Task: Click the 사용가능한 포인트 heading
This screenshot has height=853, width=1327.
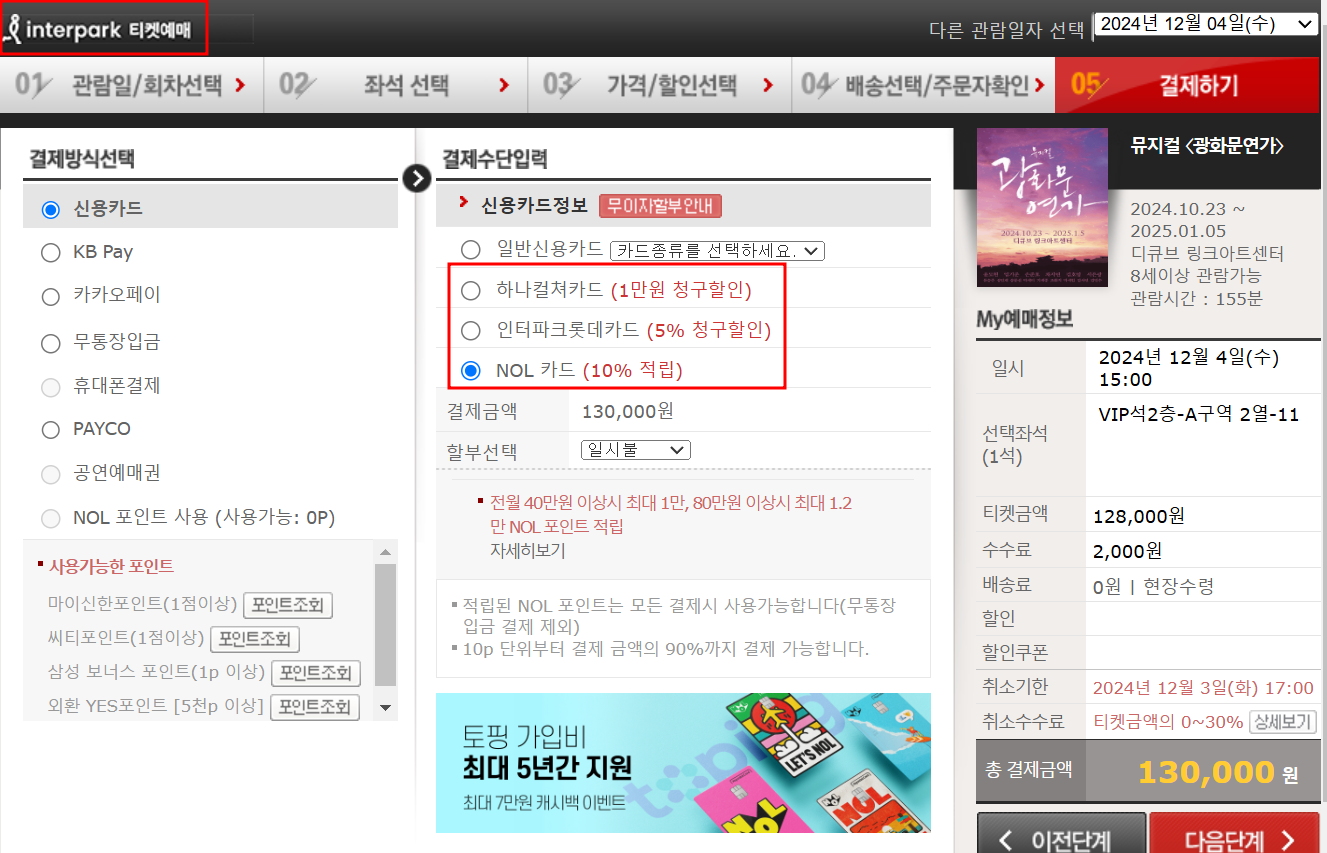Action: [112, 567]
